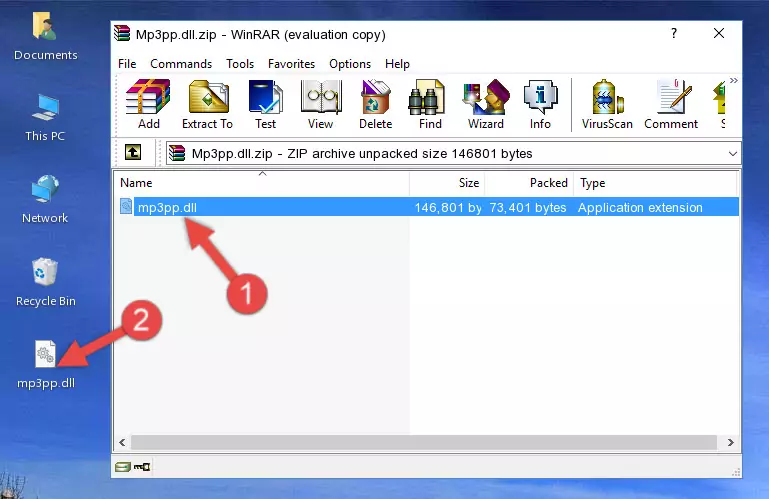This screenshot has height=499, width=769.
Task: Select the Recycle Bin desktop icon
Action: click(x=46, y=283)
